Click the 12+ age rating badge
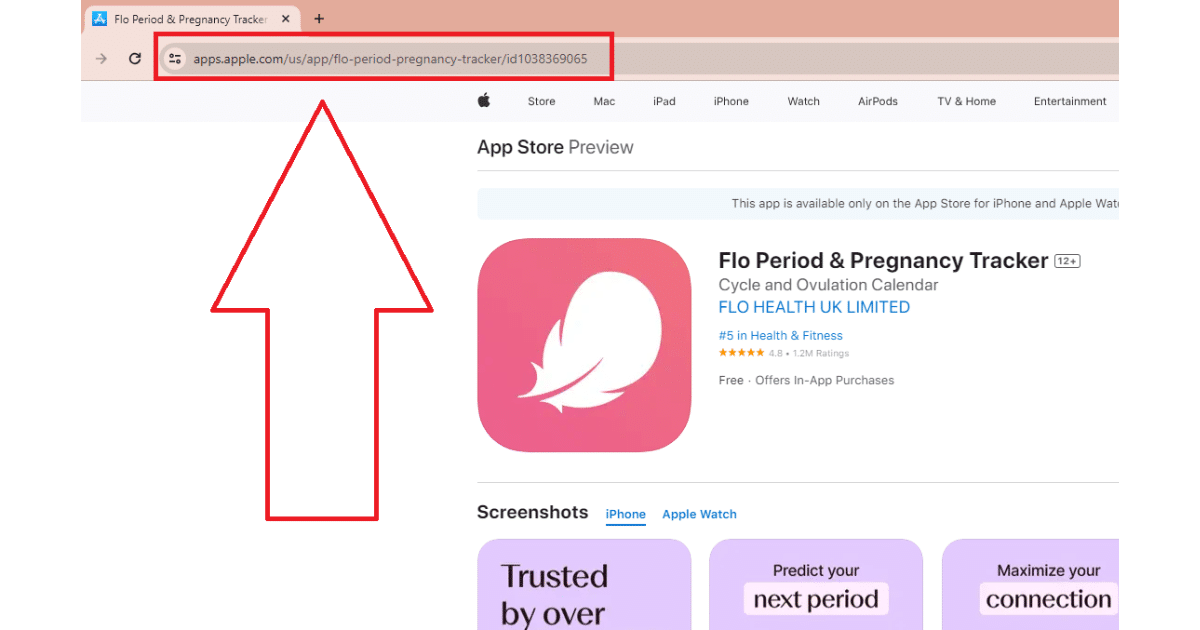This screenshot has height=630, width=1200. click(x=1067, y=261)
